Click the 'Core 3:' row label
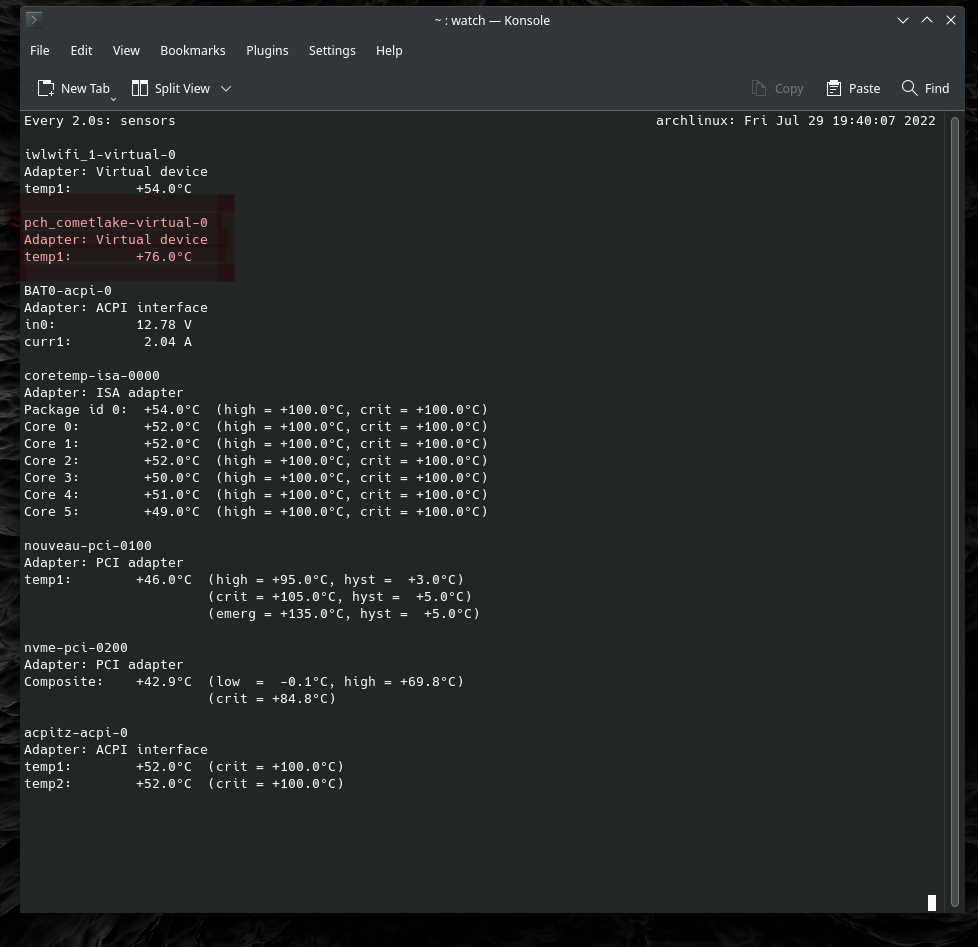Image resolution: width=978 pixels, height=947 pixels. 52,477
